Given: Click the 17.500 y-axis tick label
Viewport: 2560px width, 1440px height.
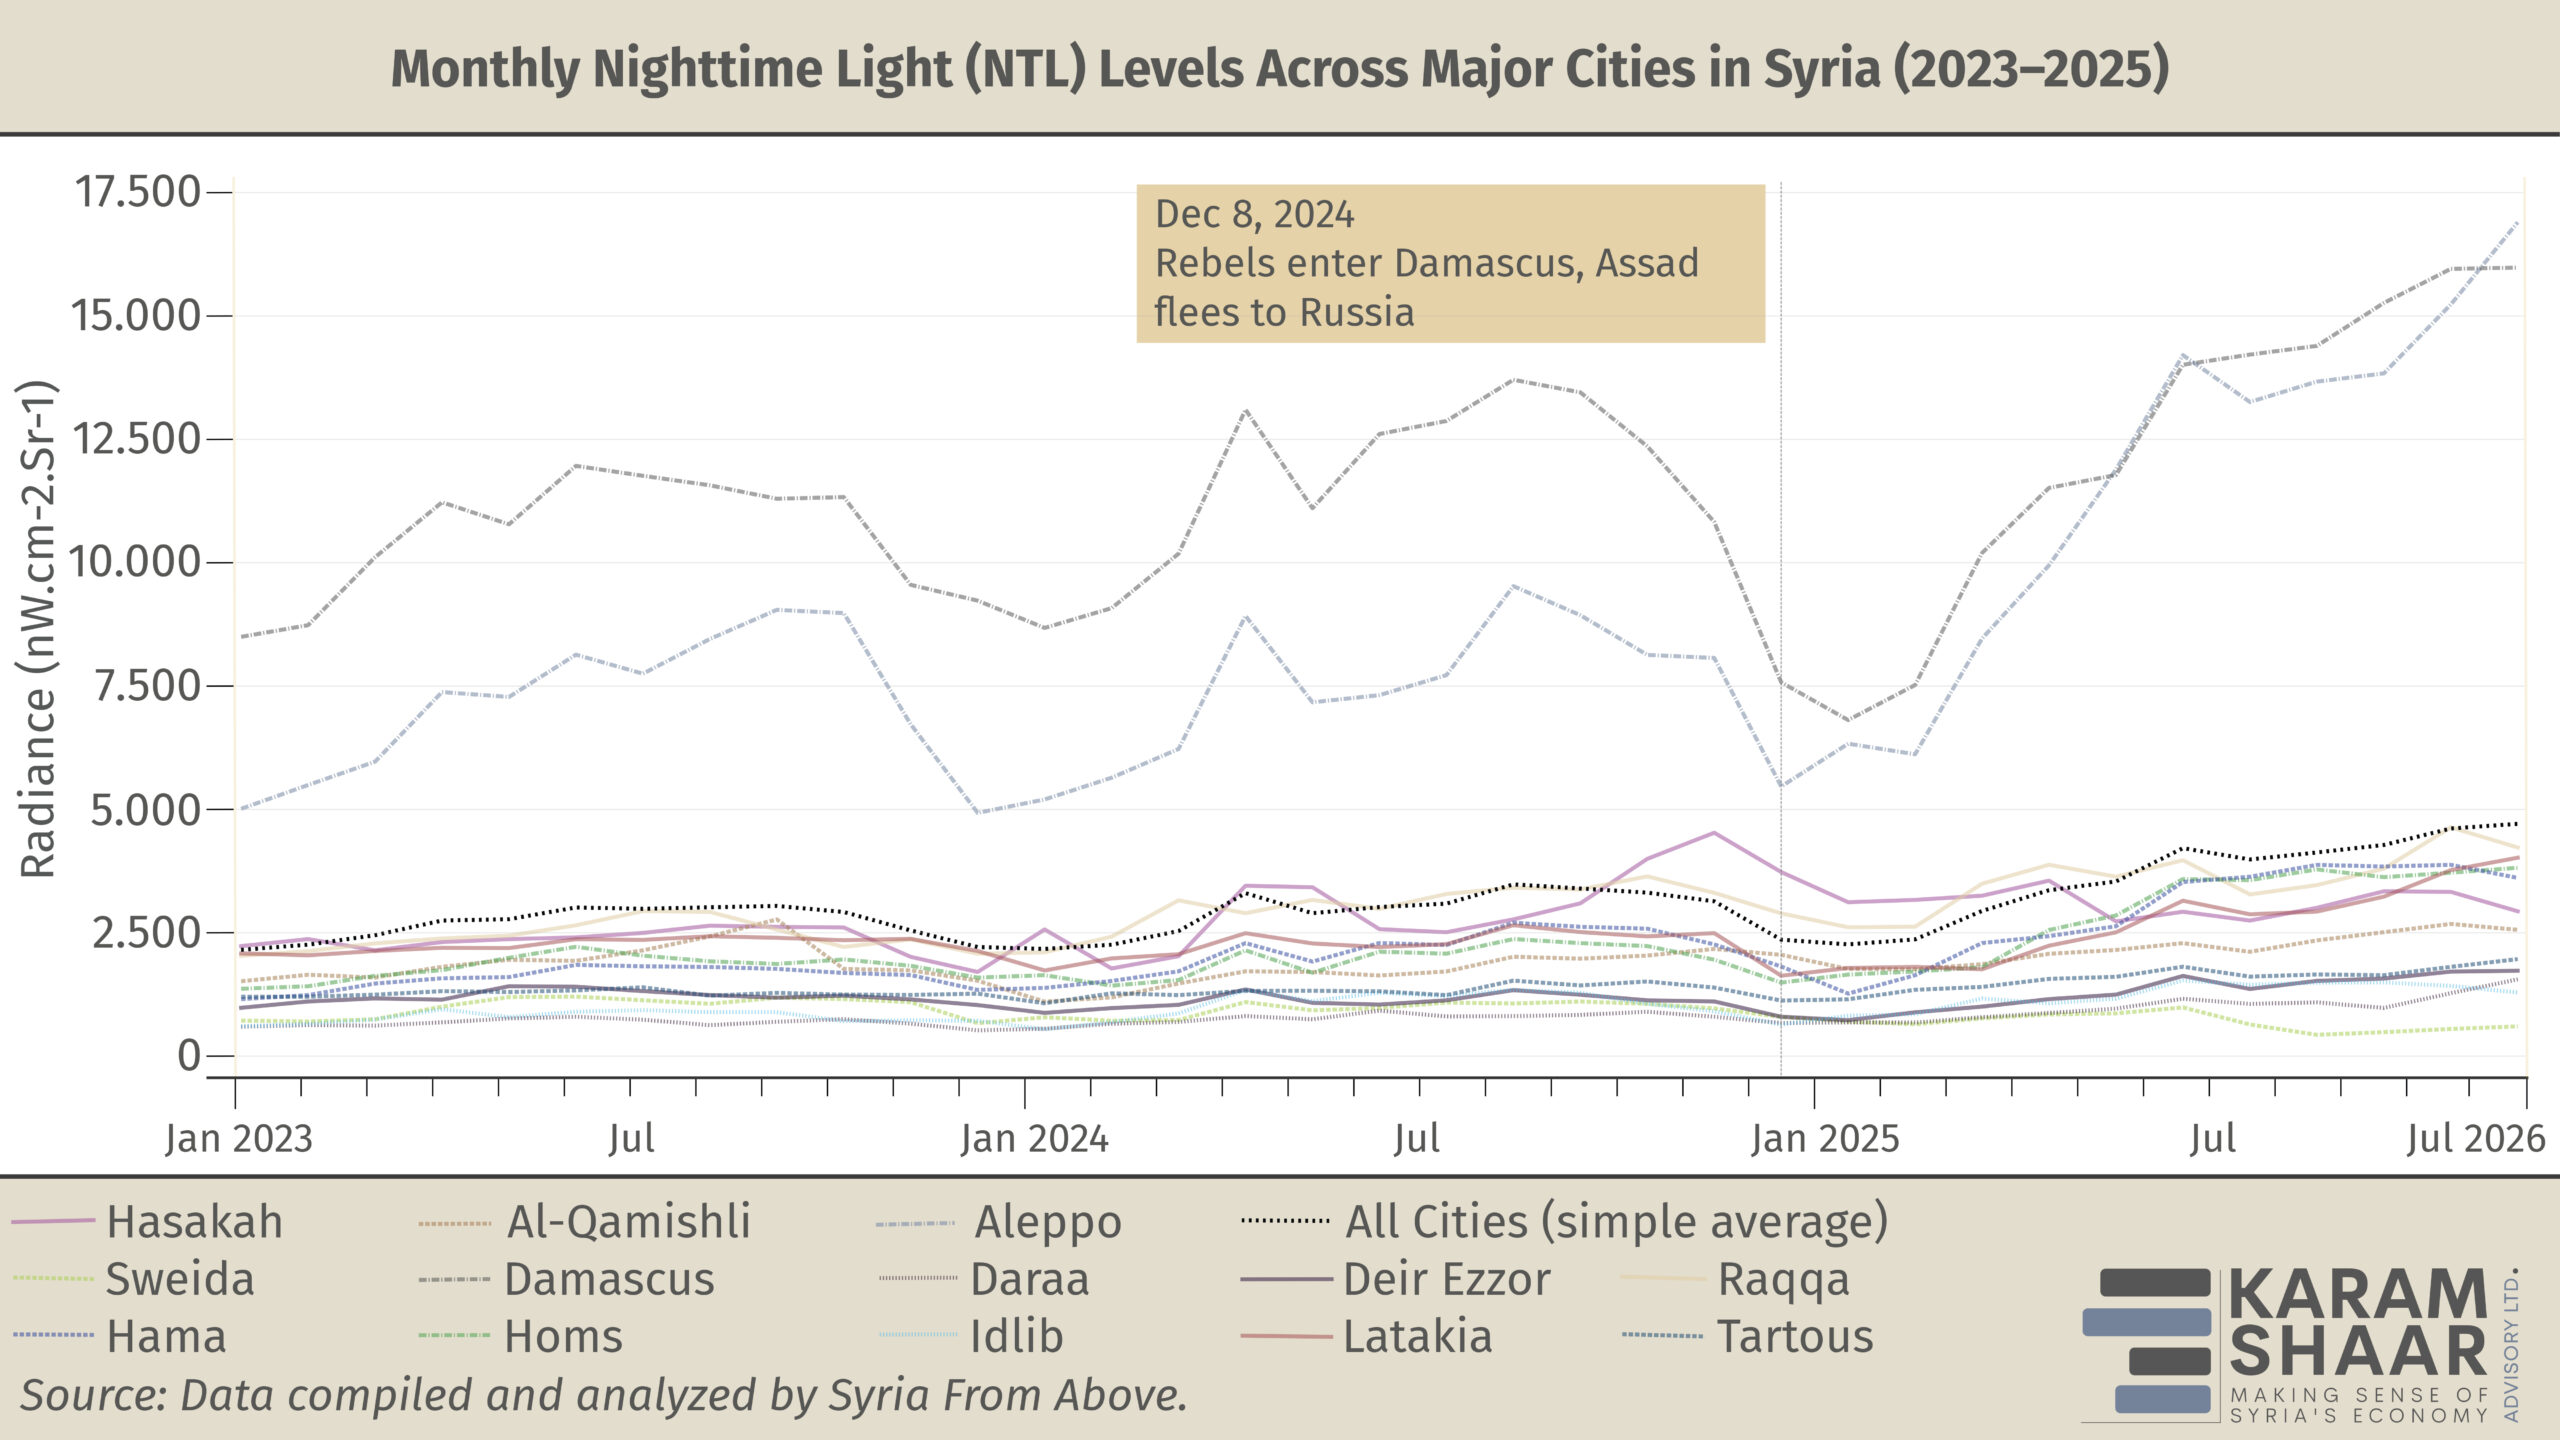Looking at the screenshot, I should pyautogui.click(x=138, y=192).
